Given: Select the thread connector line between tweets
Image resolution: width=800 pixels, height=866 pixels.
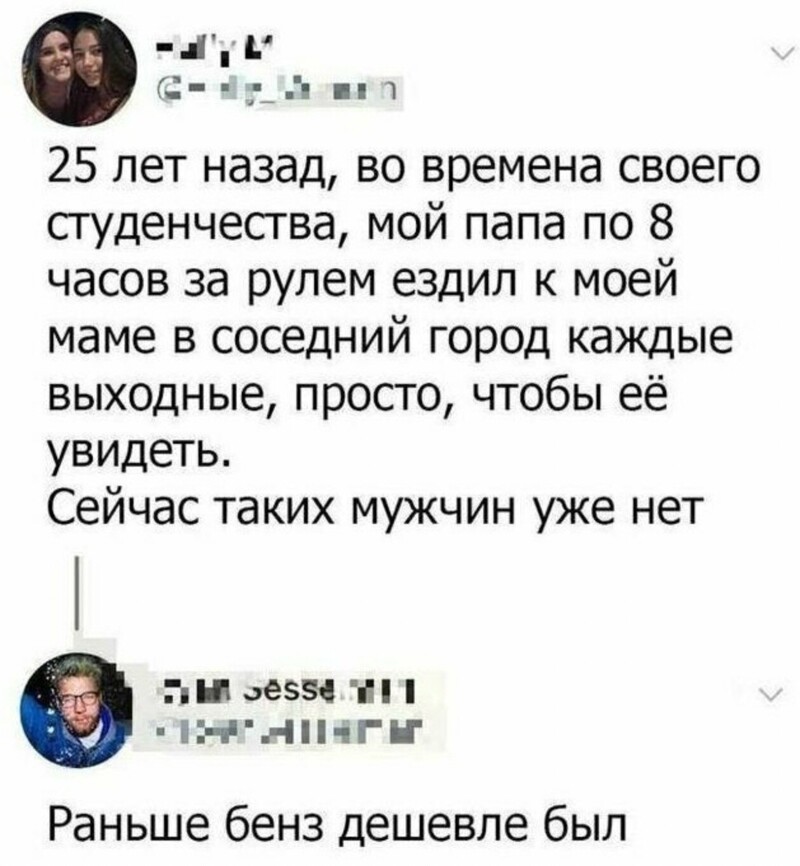Looking at the screenshot, I should [78, 592].
